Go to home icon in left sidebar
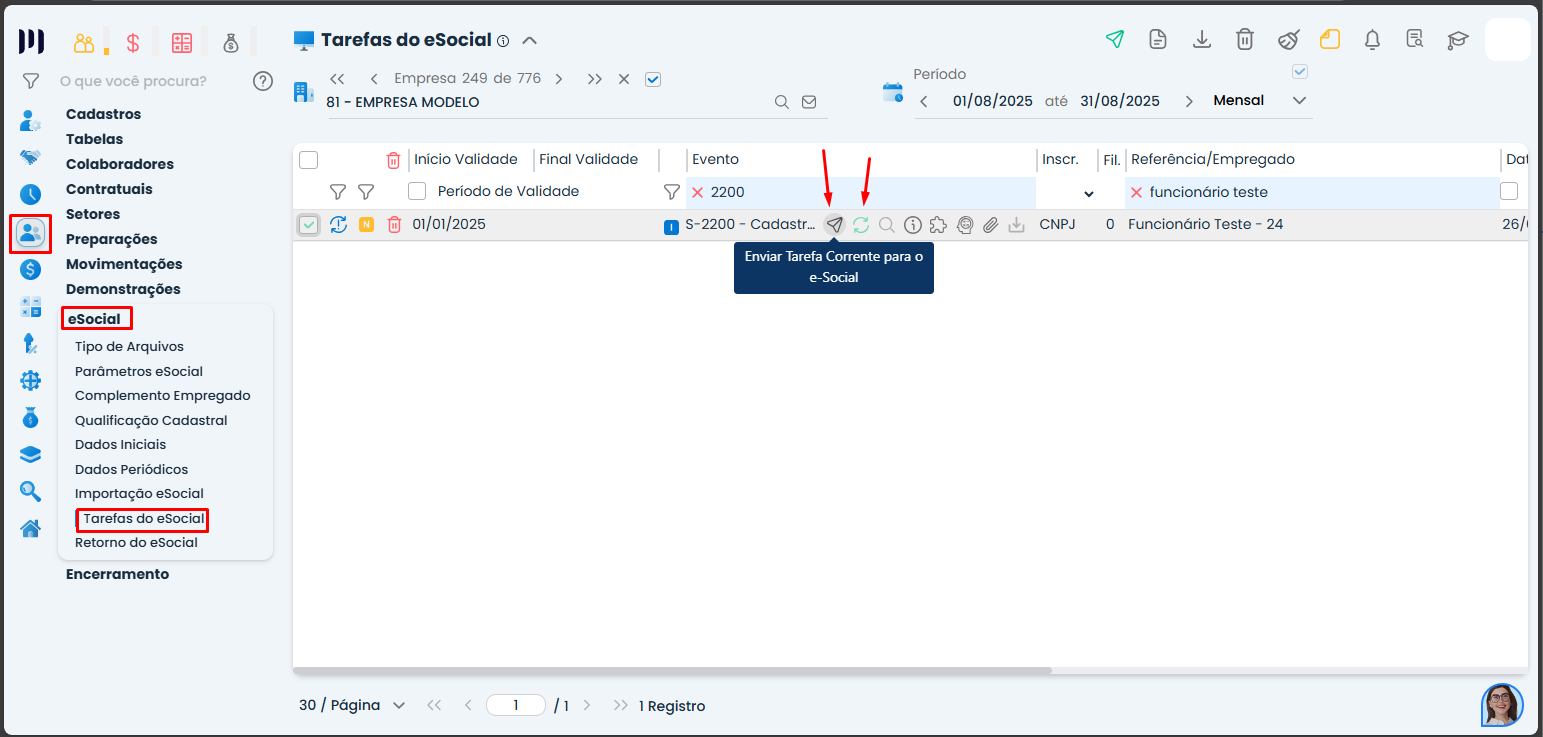This screenshot has height=737, width=1543. [31, 528]
